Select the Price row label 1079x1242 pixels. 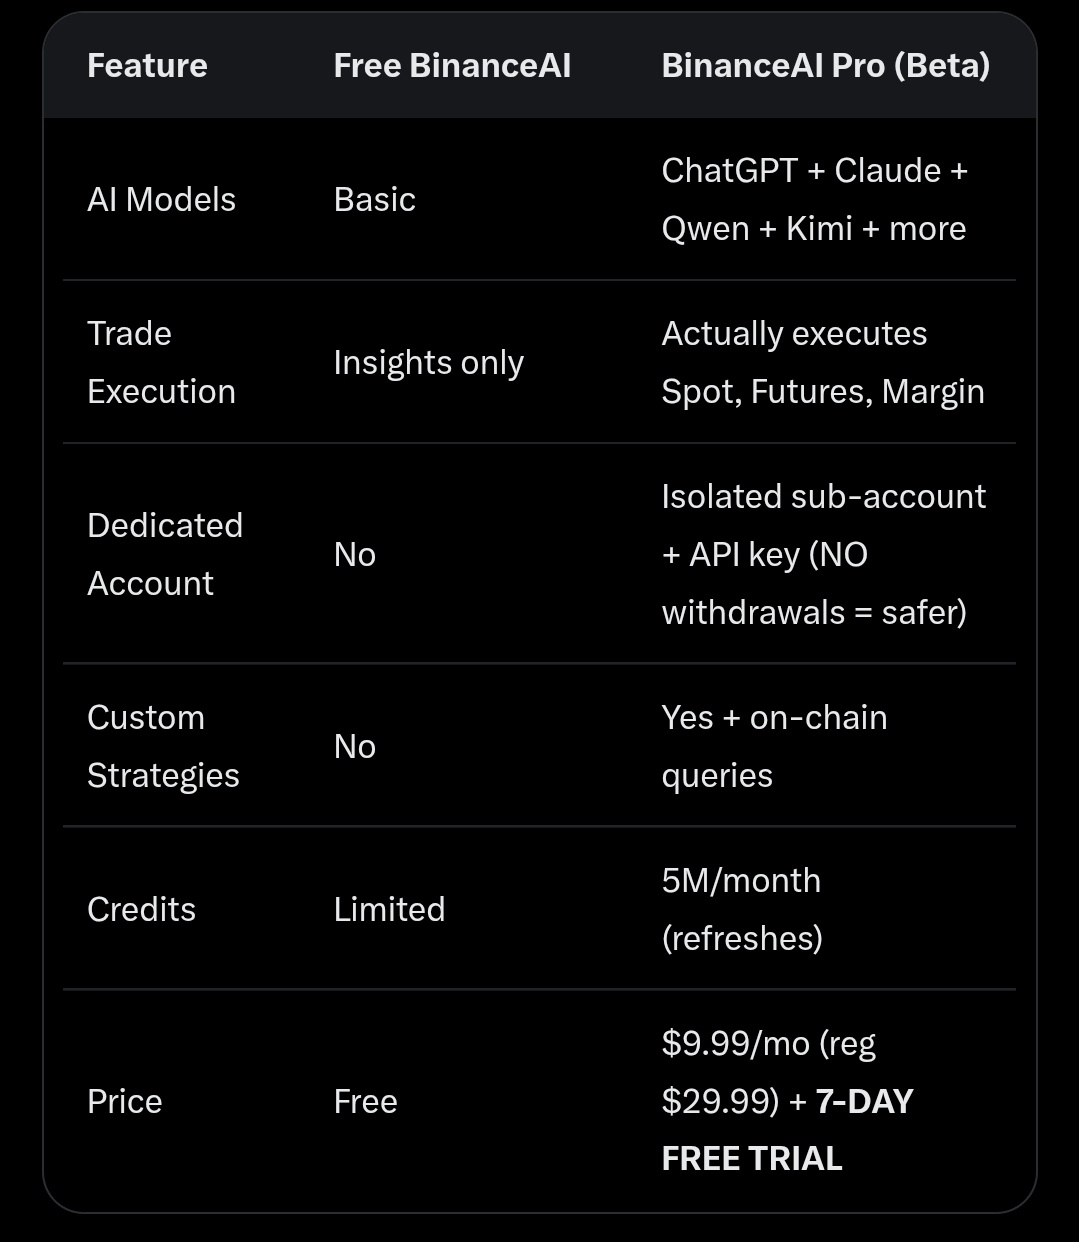pos(124,1101)
